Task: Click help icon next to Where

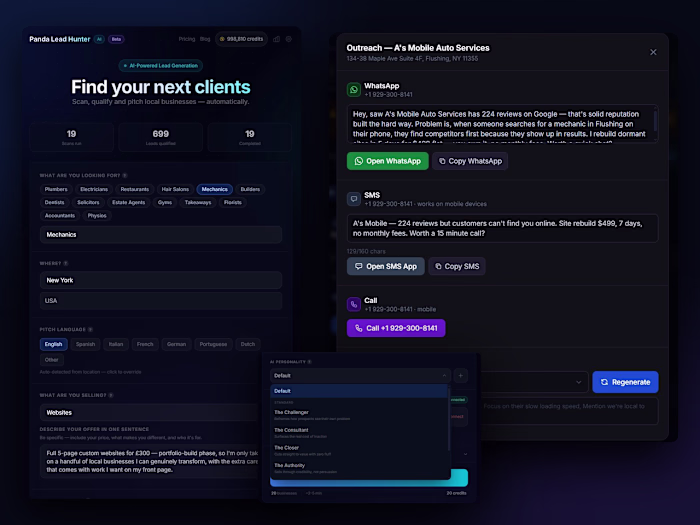Action: pos(66,263)
